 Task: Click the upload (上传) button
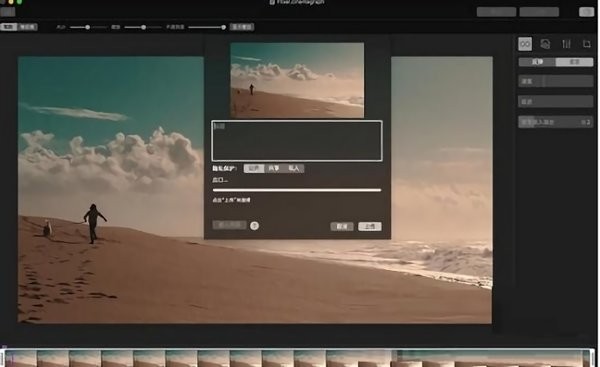tap(370, 227)
